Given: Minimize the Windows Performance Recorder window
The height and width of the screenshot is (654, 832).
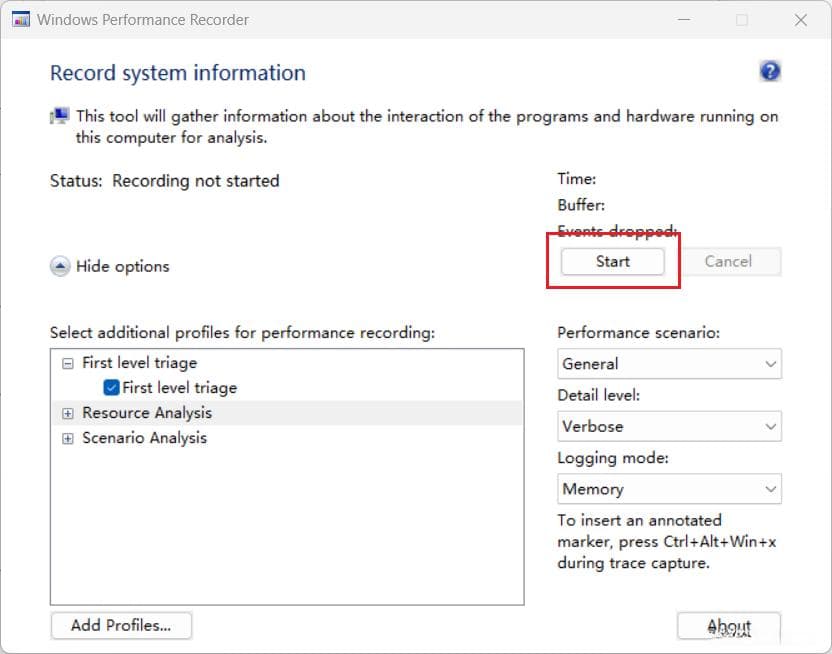Looking at the screenshot, I should tap(684, 20).
